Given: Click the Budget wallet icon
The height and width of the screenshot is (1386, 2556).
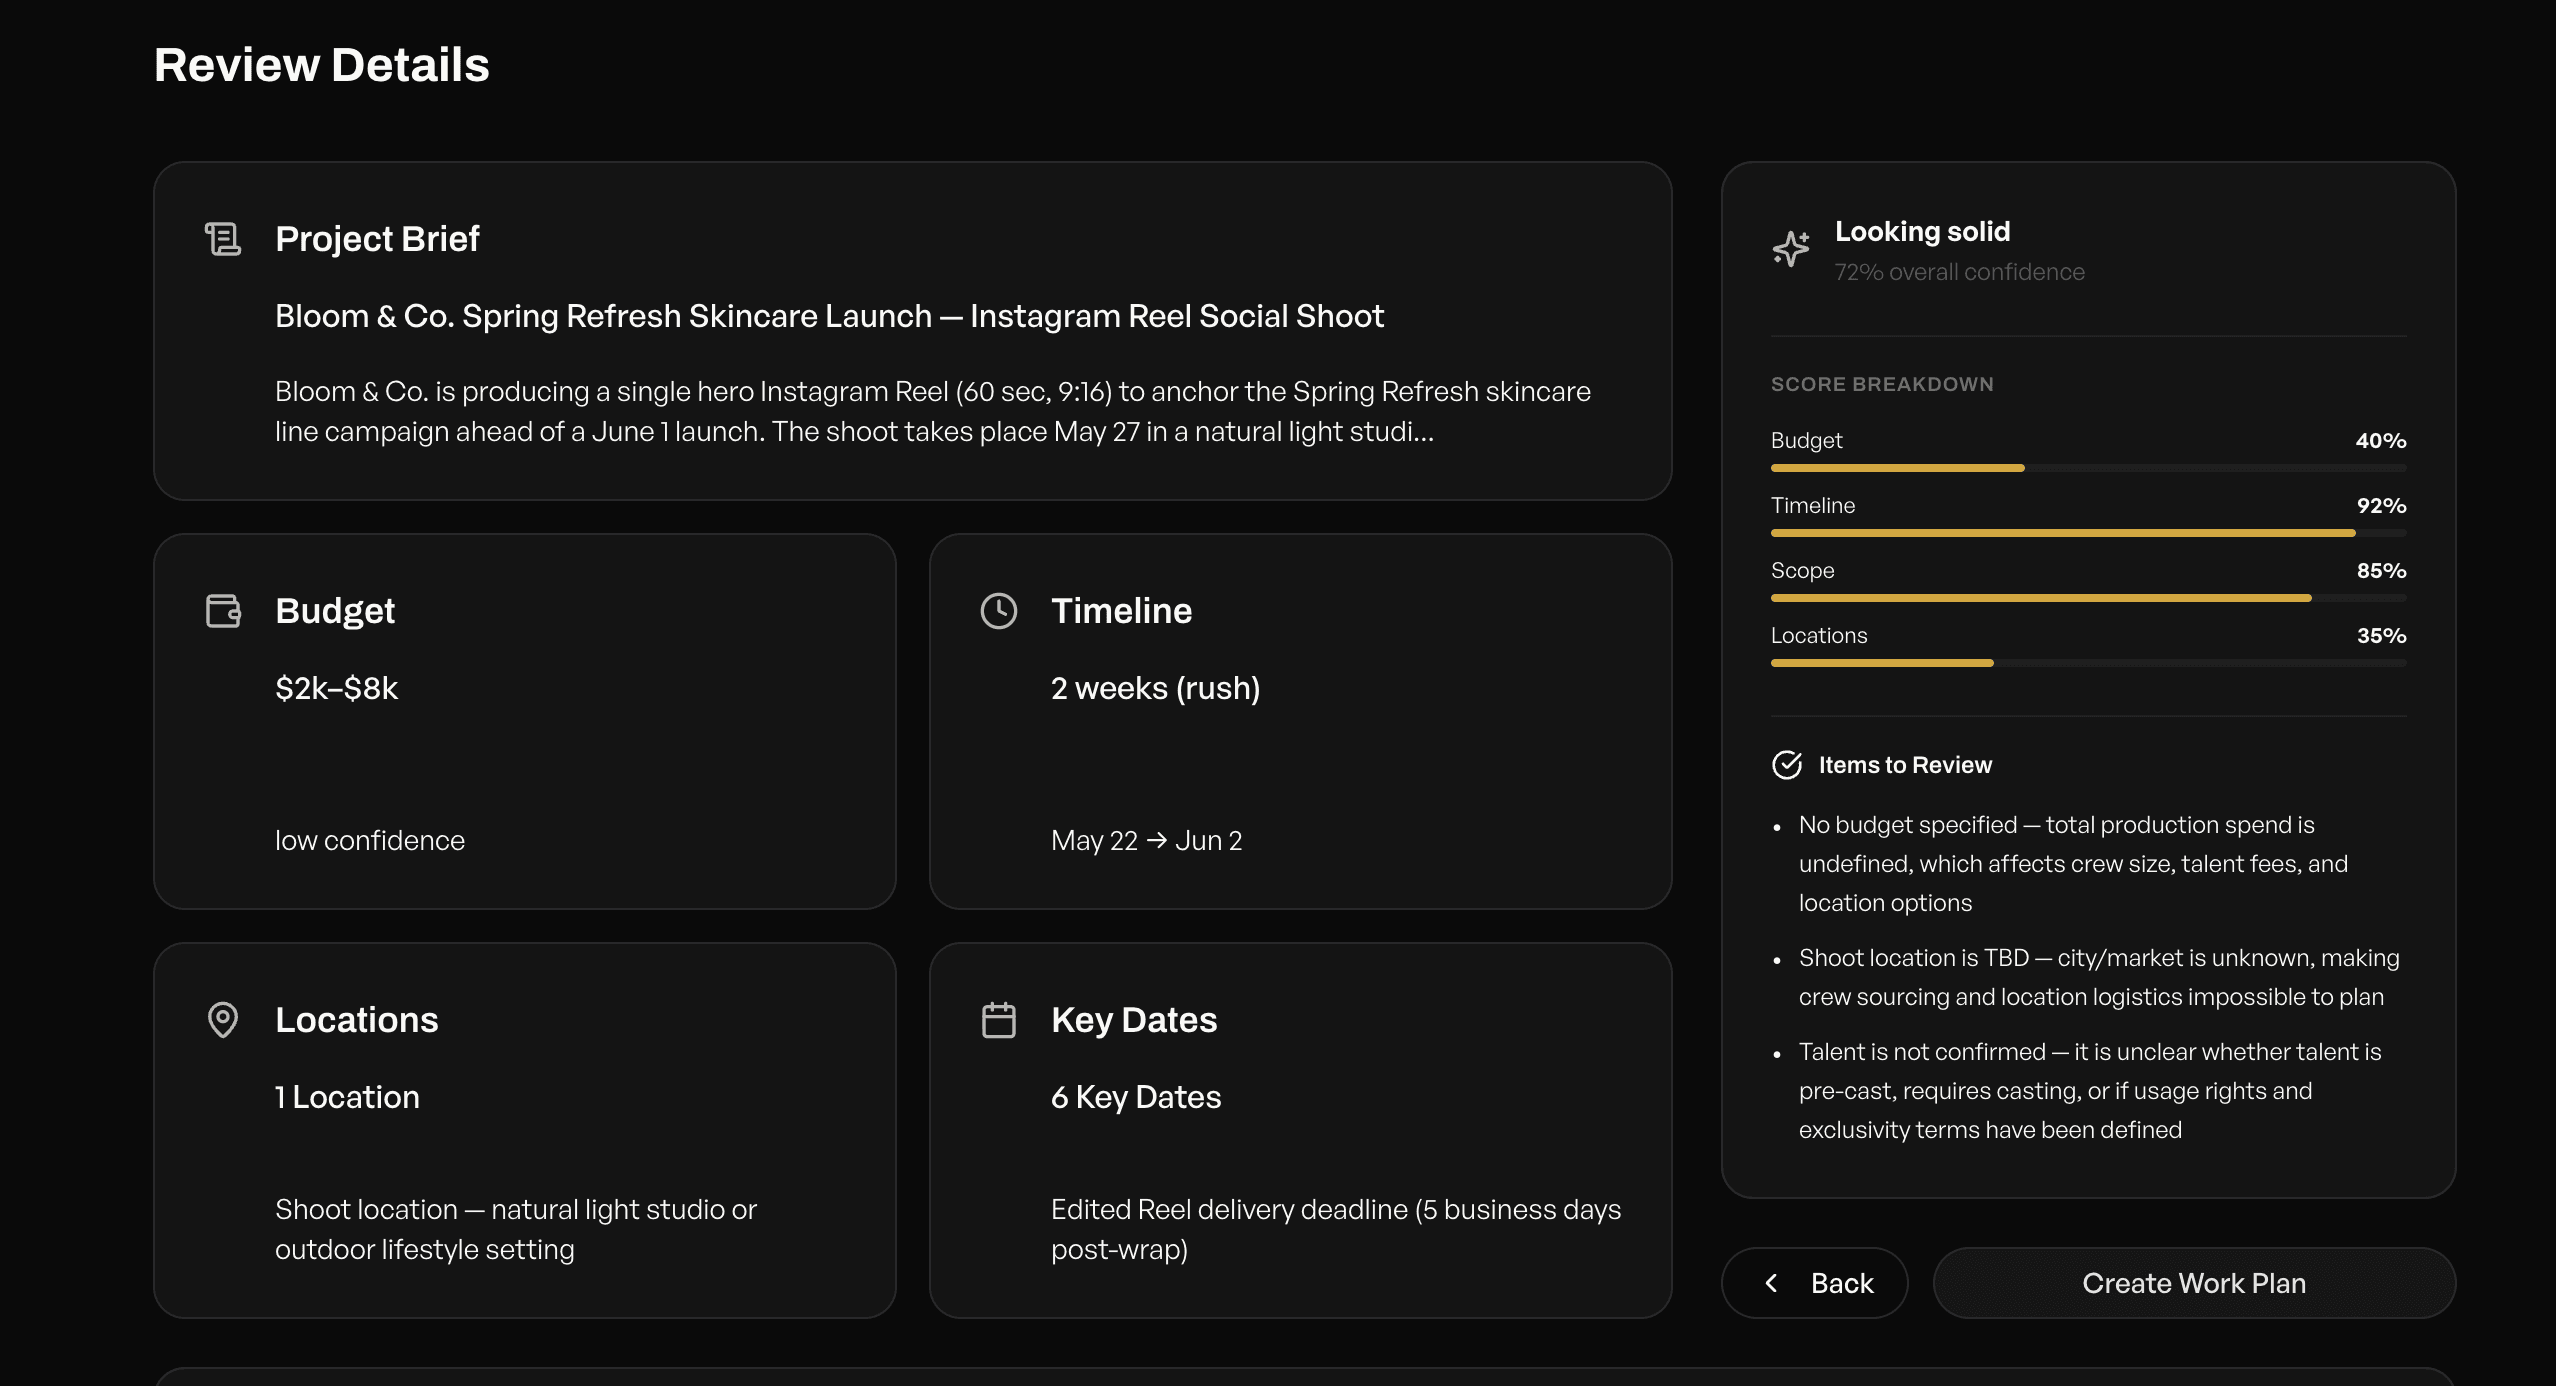Looking at the screenshot, I should [223, 611].
